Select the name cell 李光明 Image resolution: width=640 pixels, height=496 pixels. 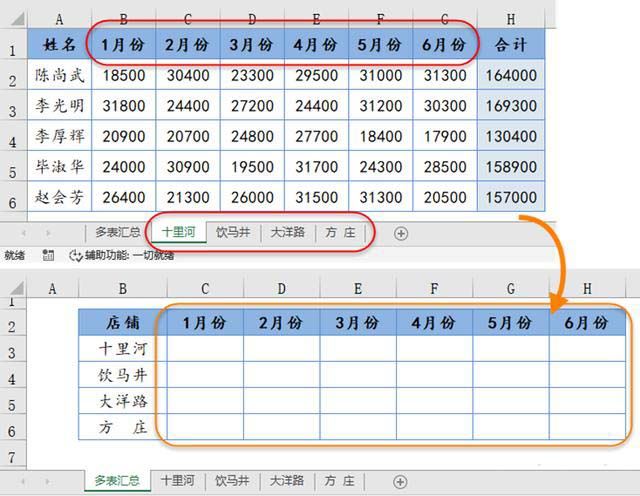[60, 106]
